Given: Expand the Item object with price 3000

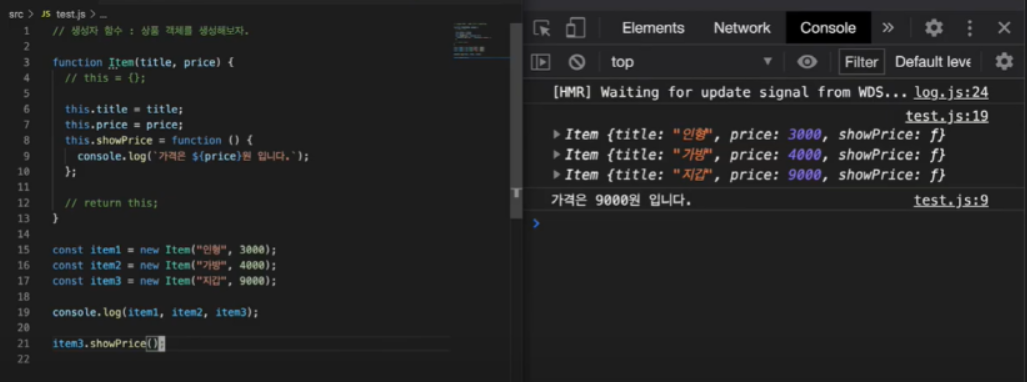Looking at the screenshot, I should (x=557, y=135).
